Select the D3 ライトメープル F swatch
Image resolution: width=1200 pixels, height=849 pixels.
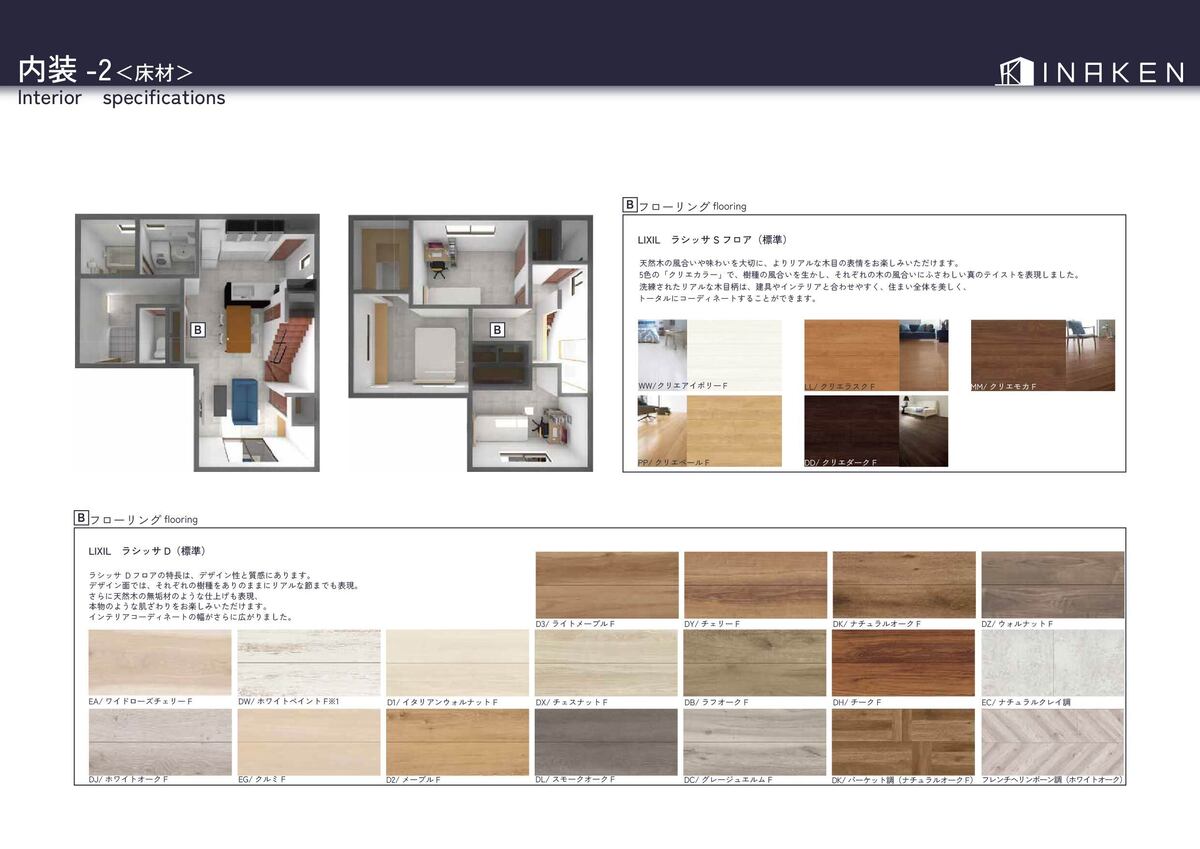[607, 584]
